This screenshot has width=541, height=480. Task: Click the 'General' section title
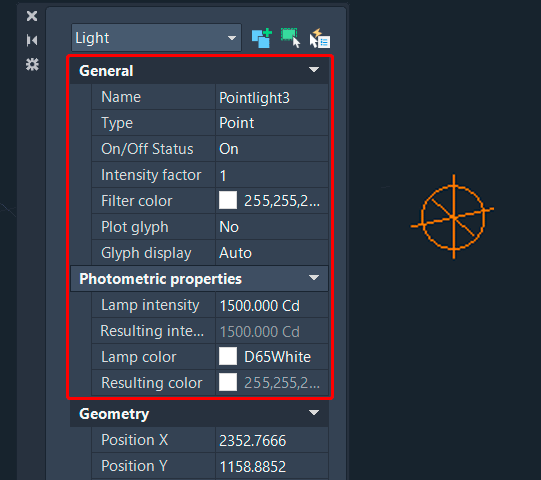[x=106, y=71]
